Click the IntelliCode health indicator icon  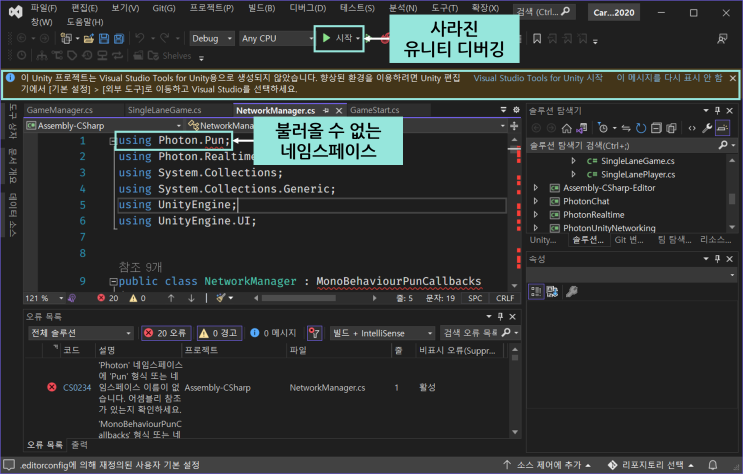pos(72,298)
